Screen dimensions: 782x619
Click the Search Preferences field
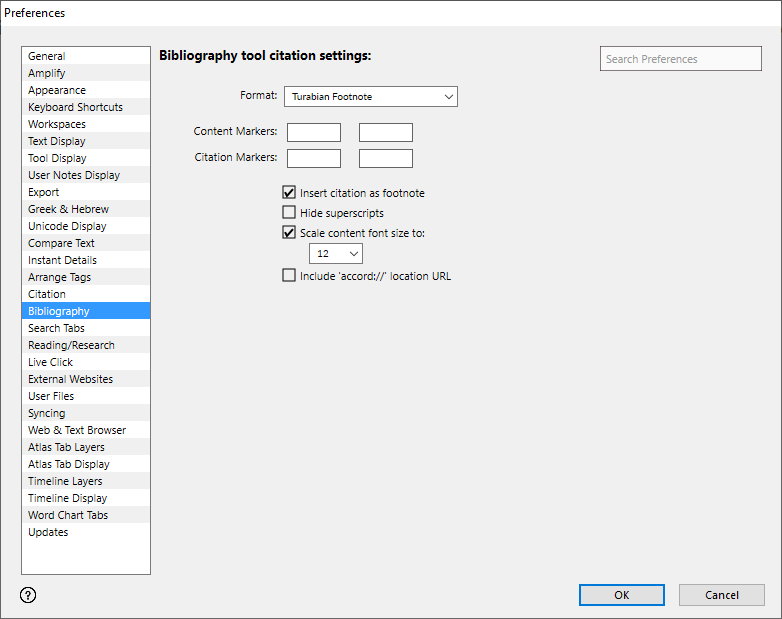pos(680,59)
